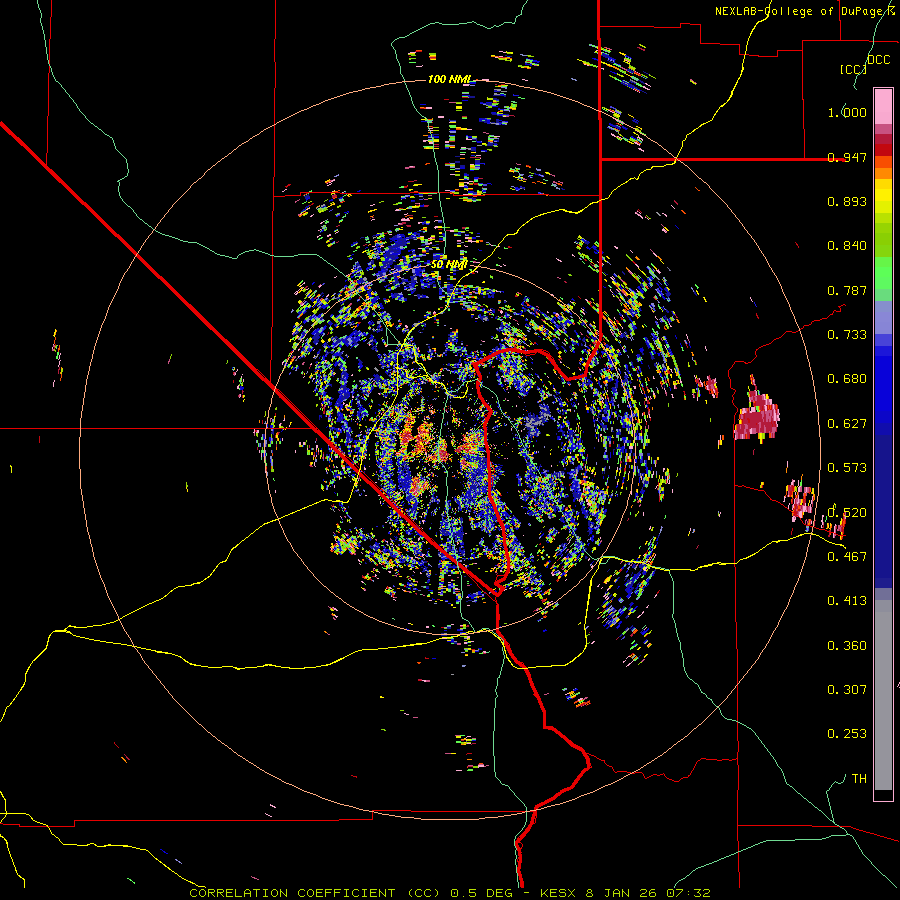
Task: Pick the light pink top color bar segment
Action: 883,106
